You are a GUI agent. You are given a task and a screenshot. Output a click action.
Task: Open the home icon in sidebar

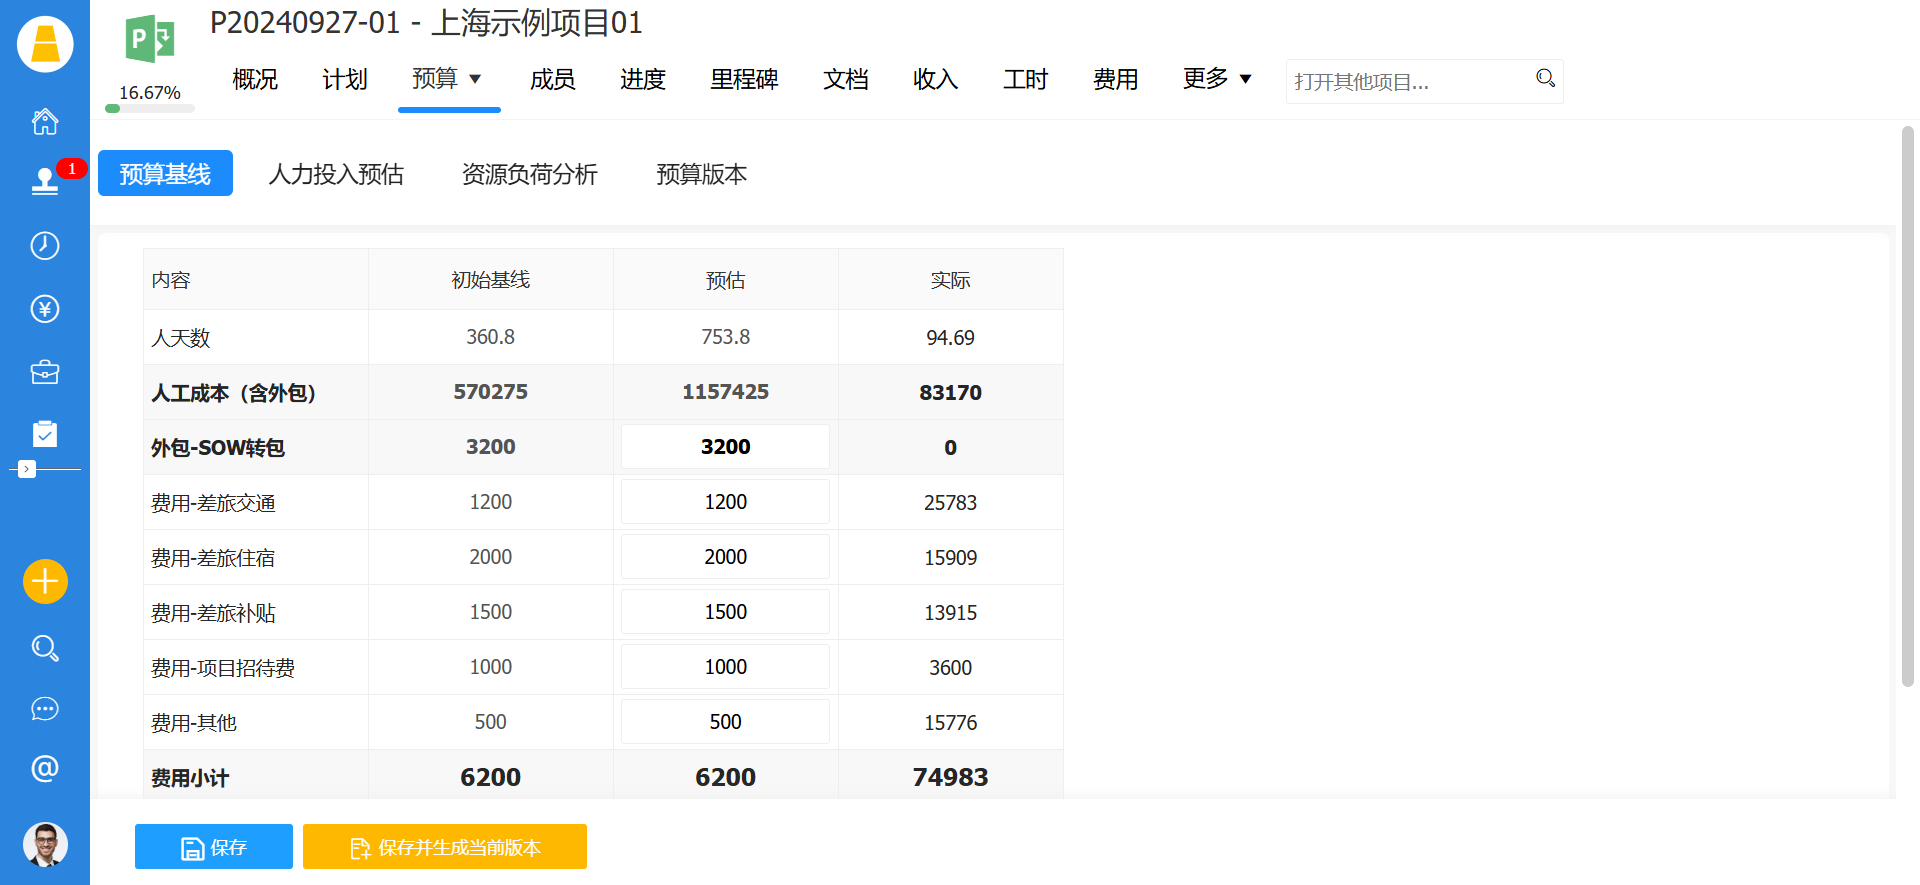[45, 122]
